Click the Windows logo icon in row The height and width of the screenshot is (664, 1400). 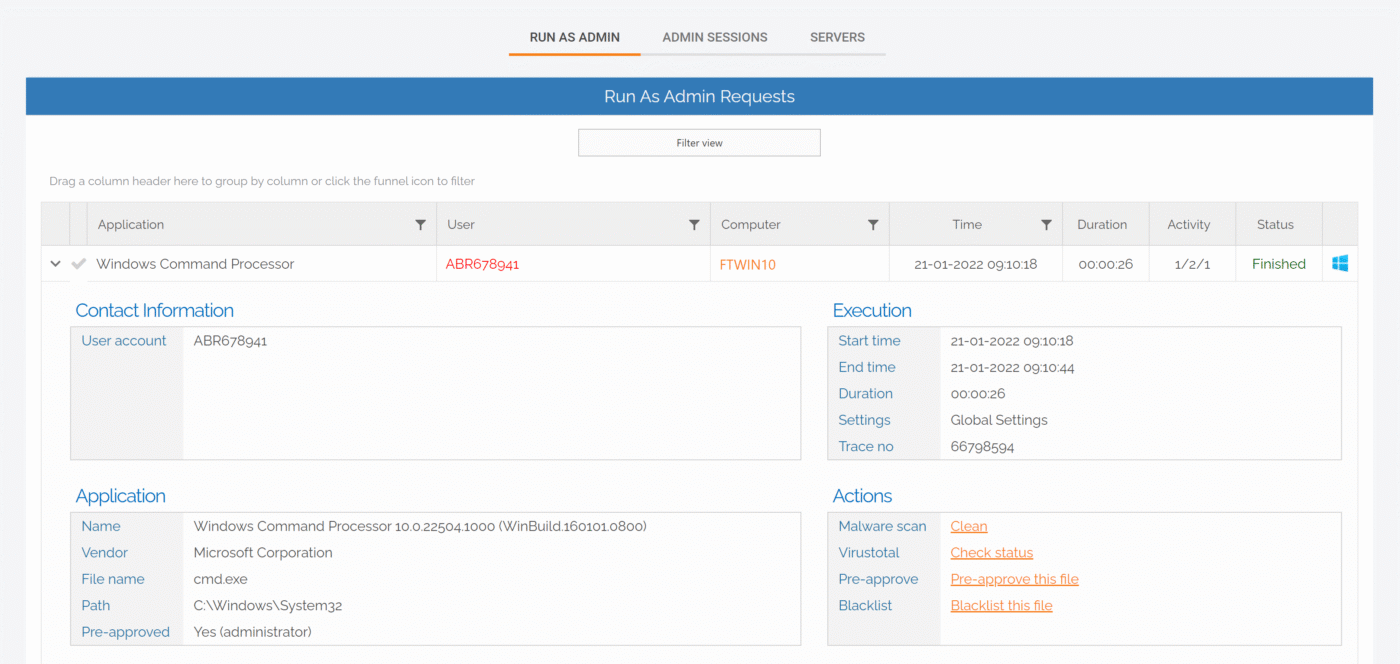pos(1340,264)
